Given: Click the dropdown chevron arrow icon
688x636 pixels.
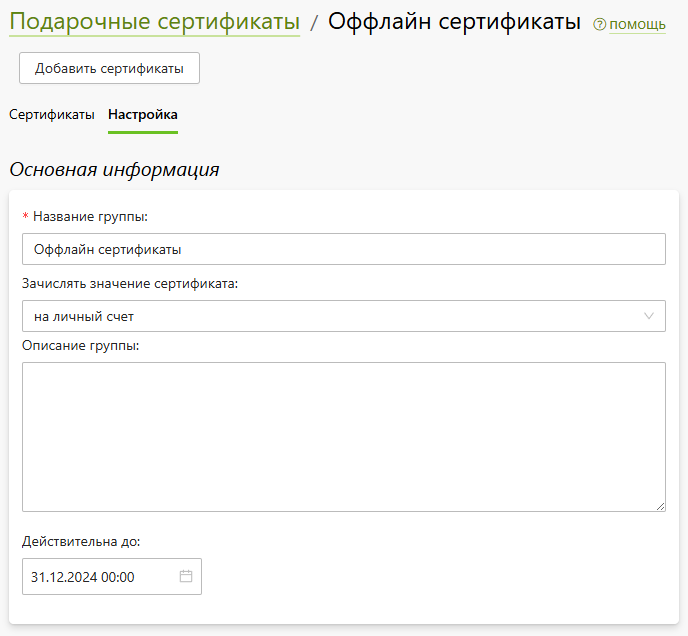Looking at the screenshot, I should 649,316.
